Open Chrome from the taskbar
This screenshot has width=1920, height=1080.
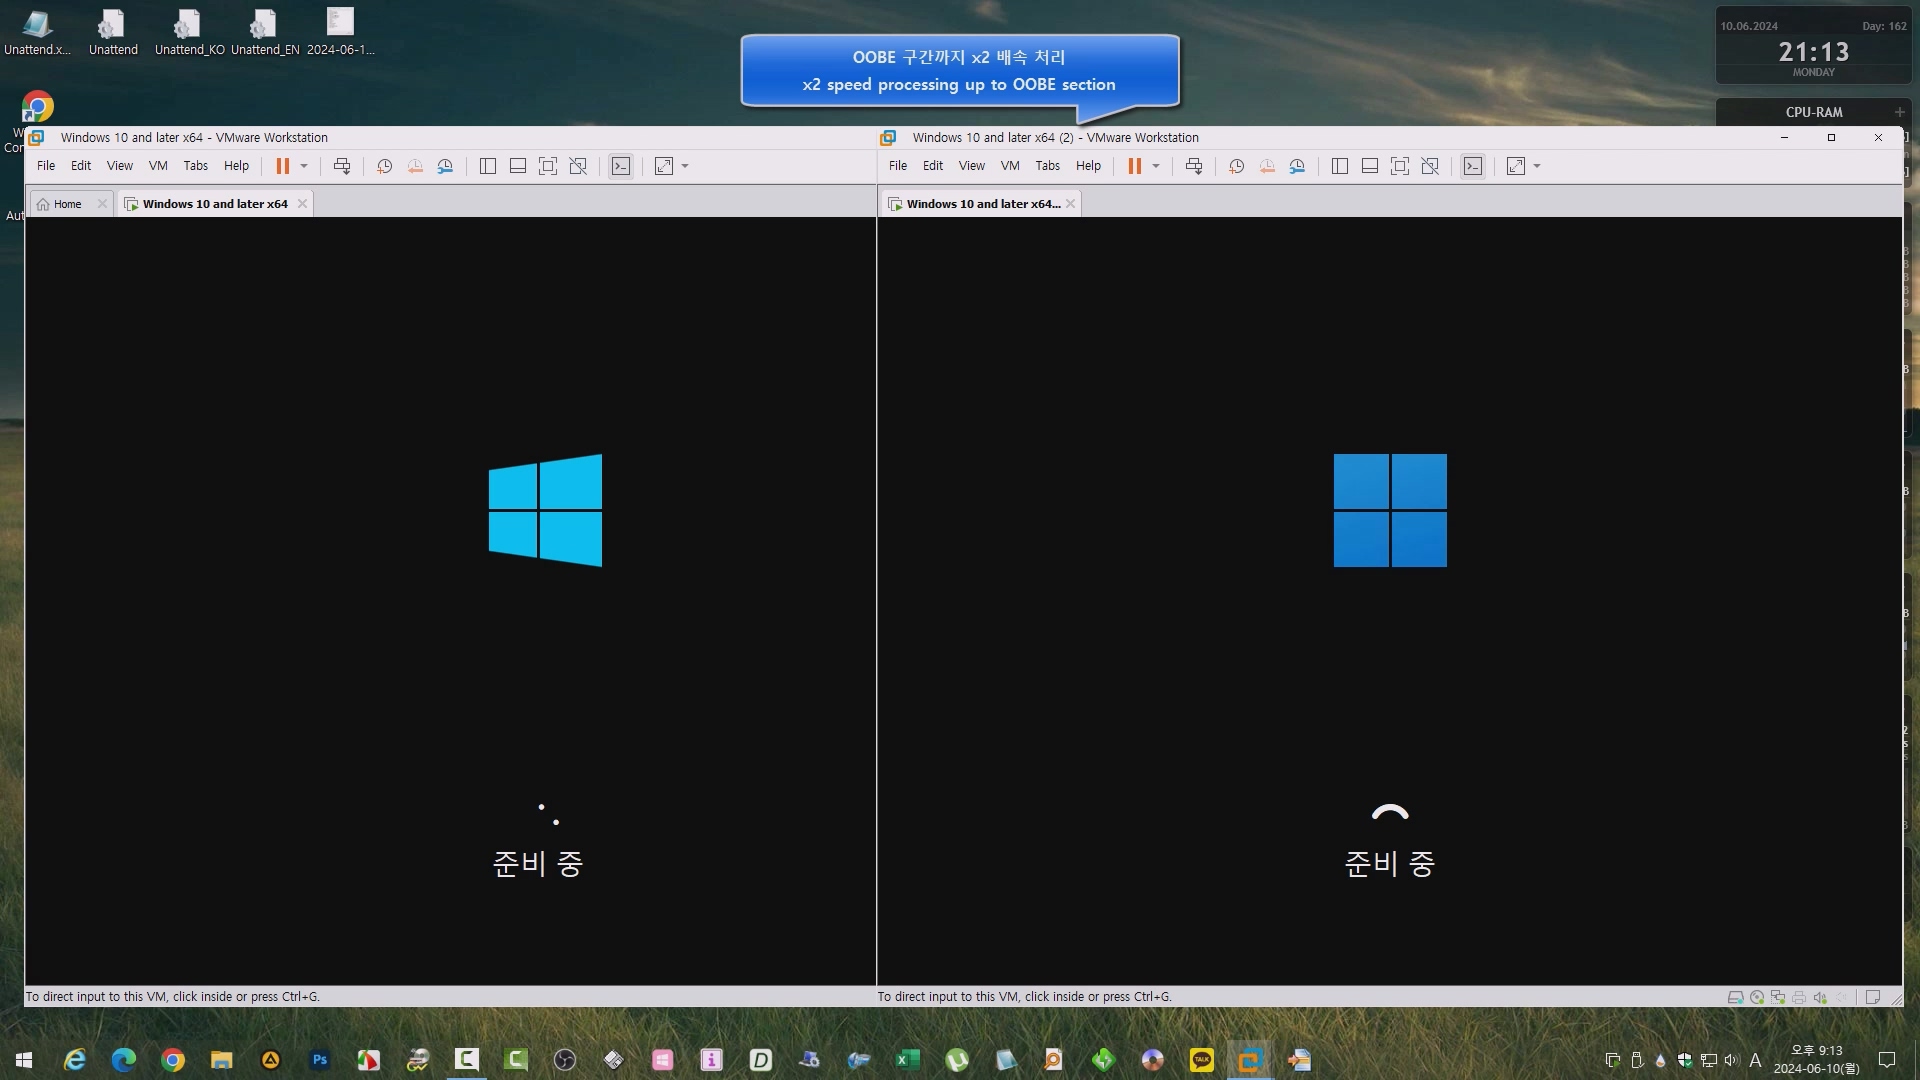pyautogui.click(x=173, y=1060)
